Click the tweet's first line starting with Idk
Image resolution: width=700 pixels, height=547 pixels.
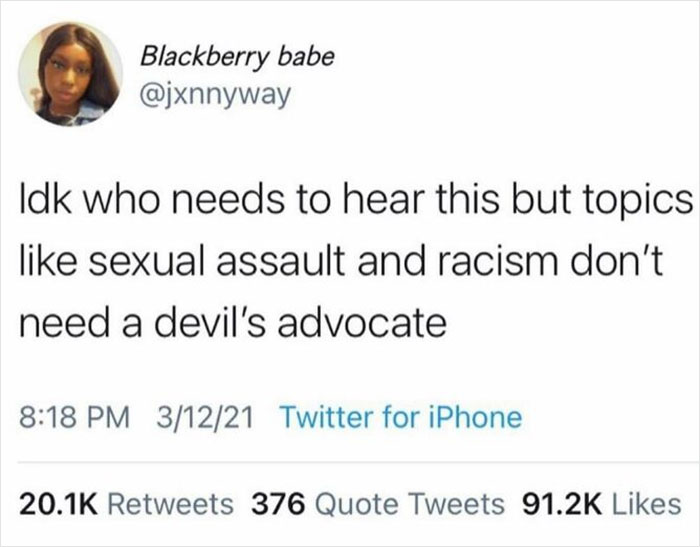pos(355,201)
